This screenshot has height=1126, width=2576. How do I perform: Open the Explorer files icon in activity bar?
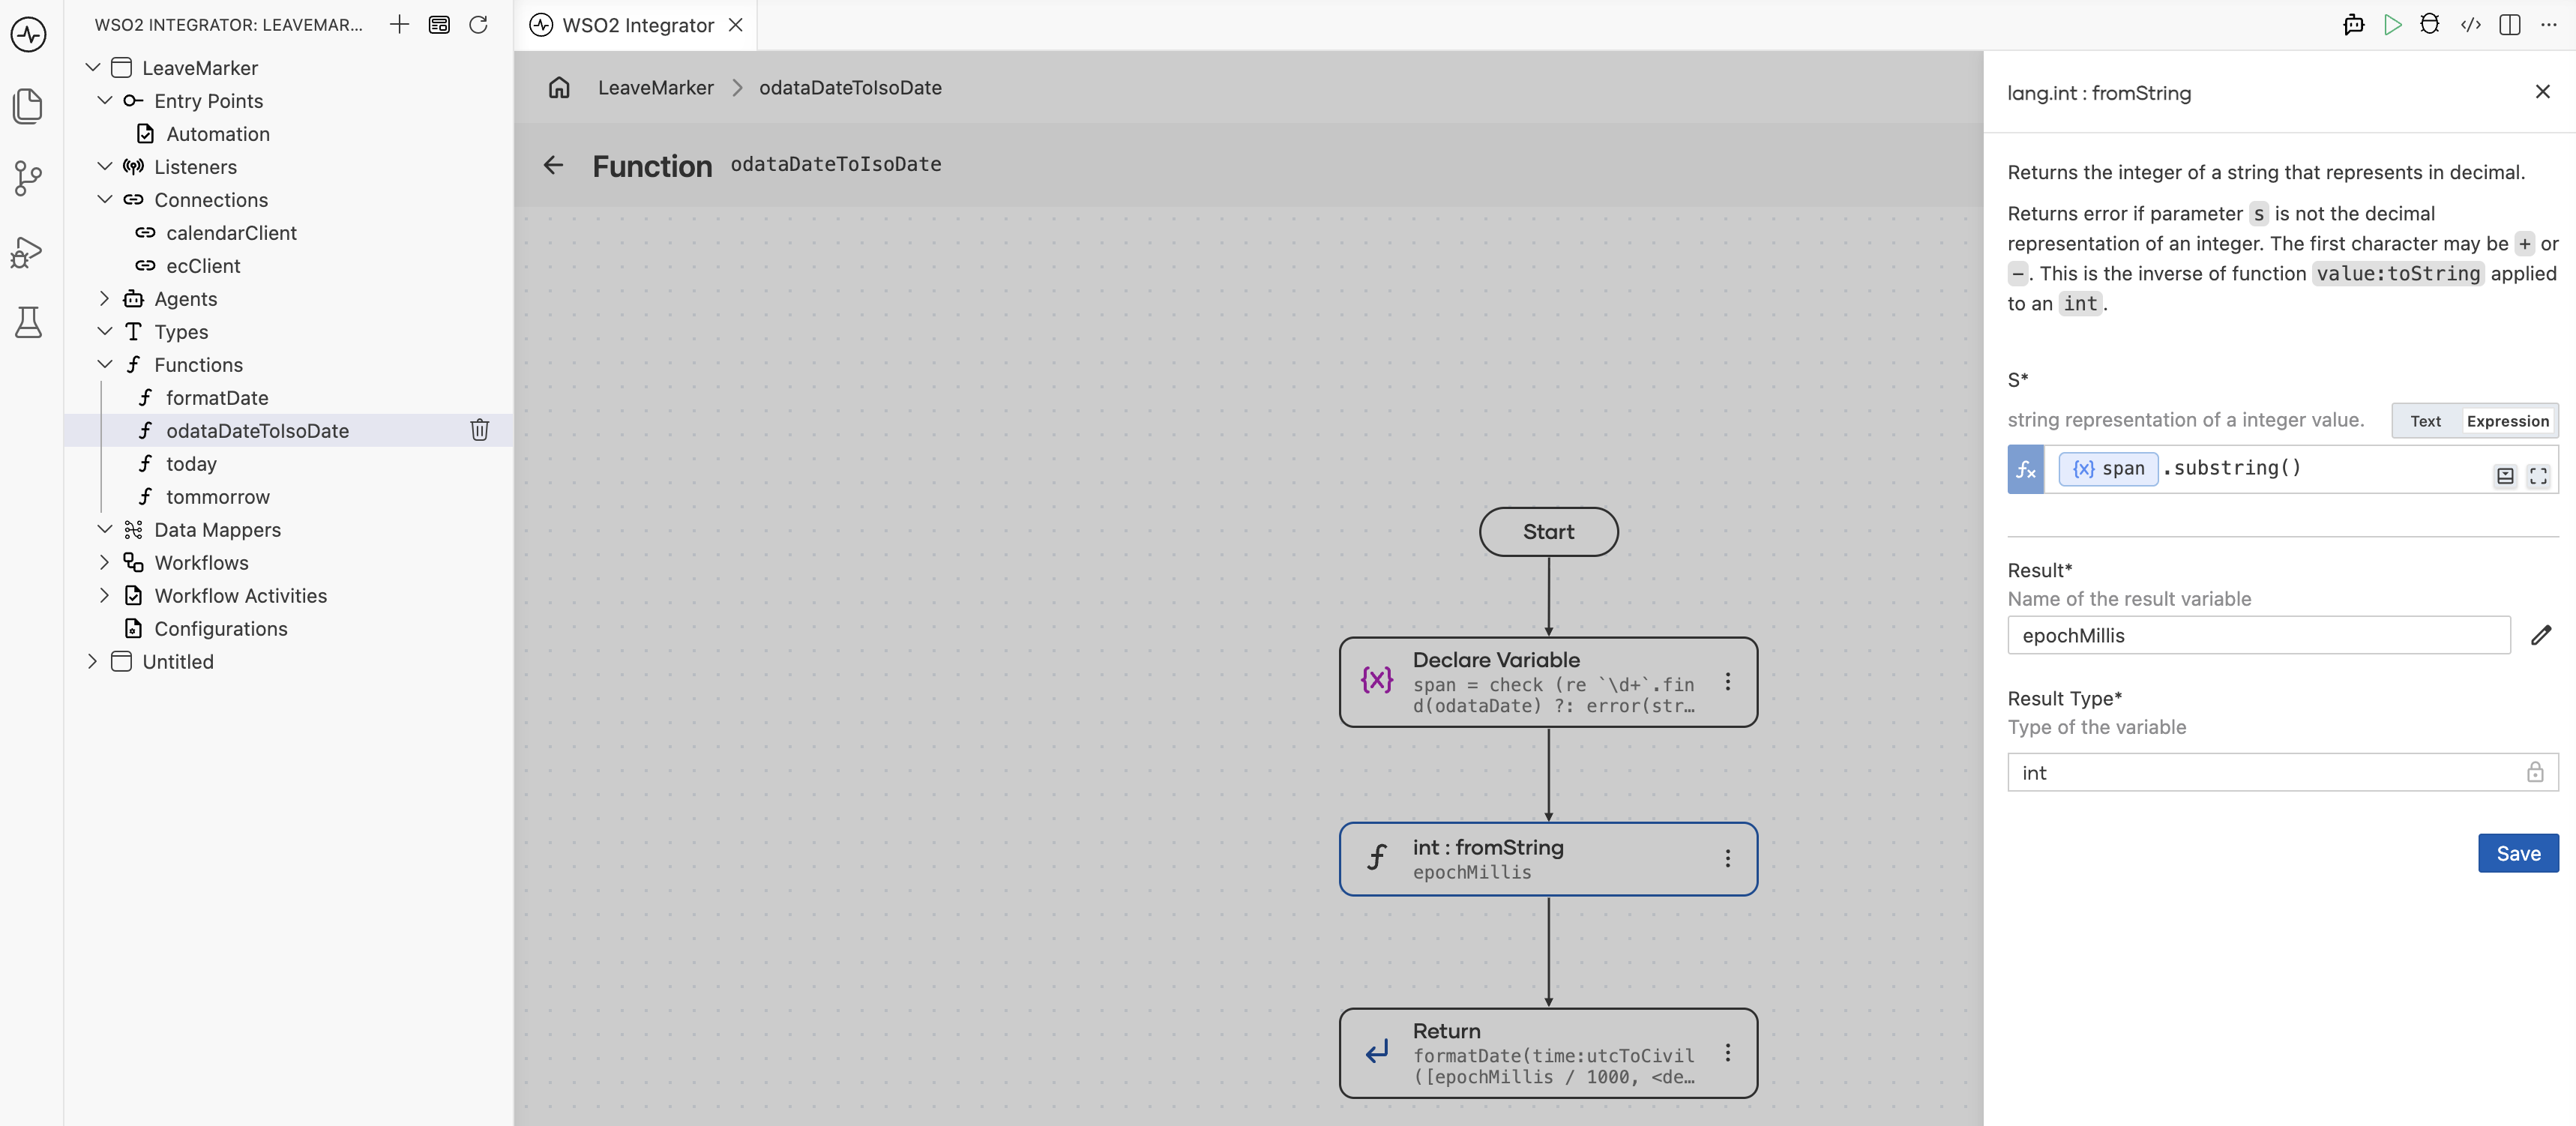(29, 106)
